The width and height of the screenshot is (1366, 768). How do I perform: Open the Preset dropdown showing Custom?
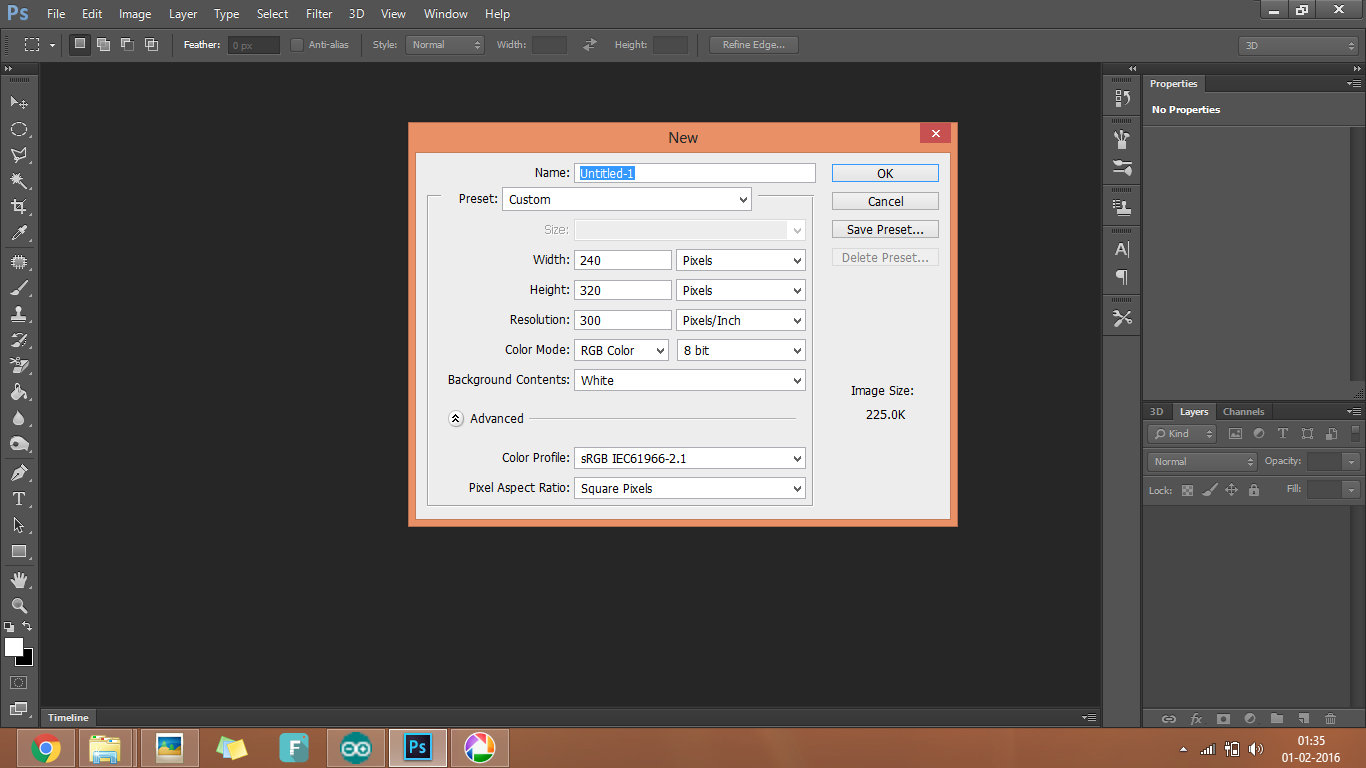tap(627, 199)
